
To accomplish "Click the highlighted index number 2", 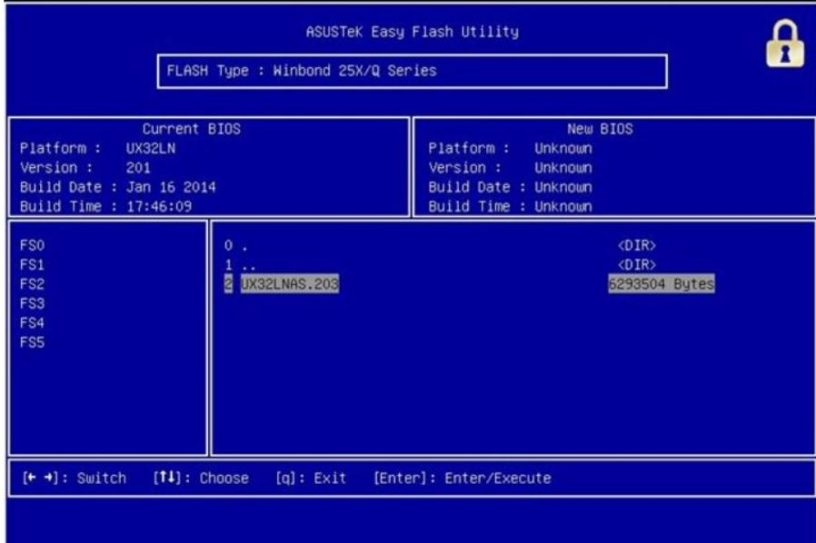I will pyautogui.click(x=228, y=284).
